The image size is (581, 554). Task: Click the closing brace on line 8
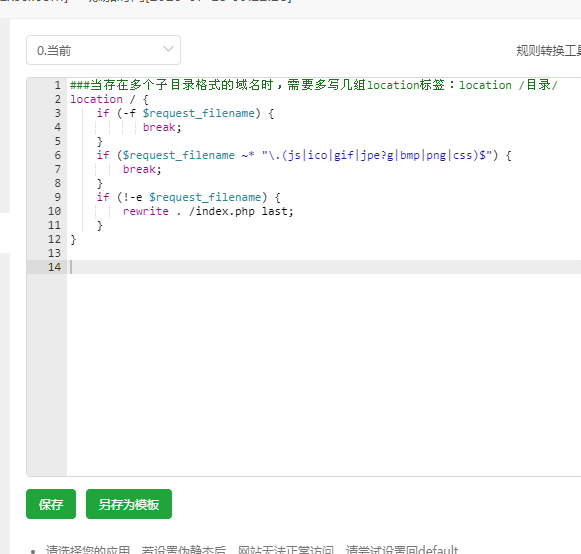click(x=99, y=183)
